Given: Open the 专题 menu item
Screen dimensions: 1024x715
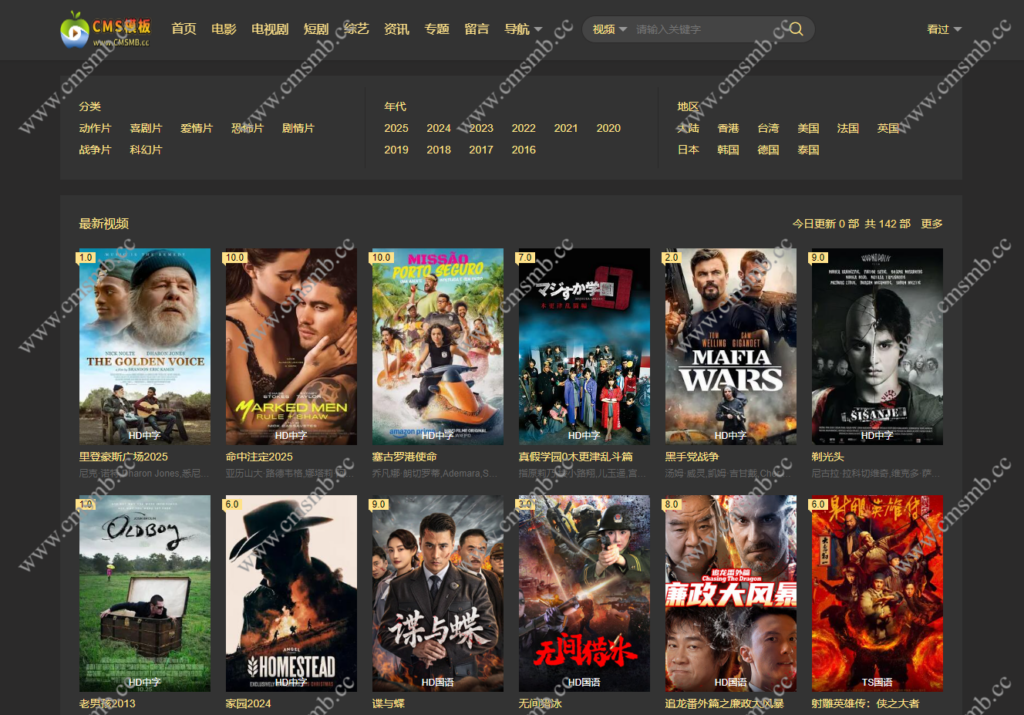Looking at the screenshot, I should click(436, 29).
